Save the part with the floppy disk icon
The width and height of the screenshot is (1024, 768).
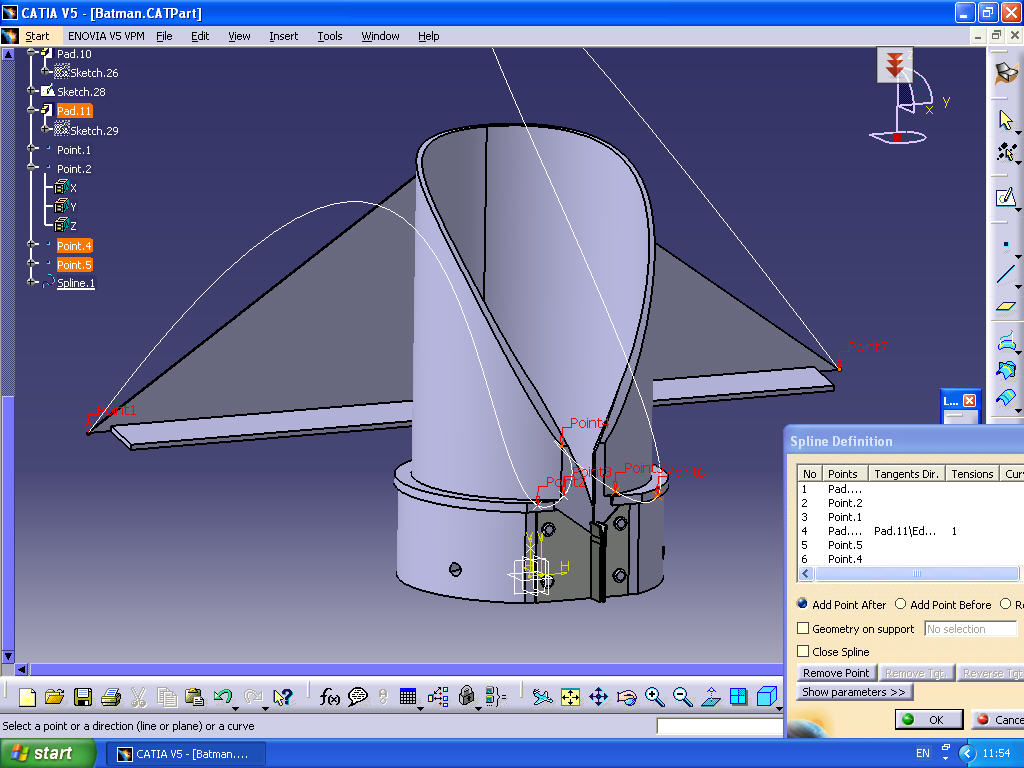83,697
